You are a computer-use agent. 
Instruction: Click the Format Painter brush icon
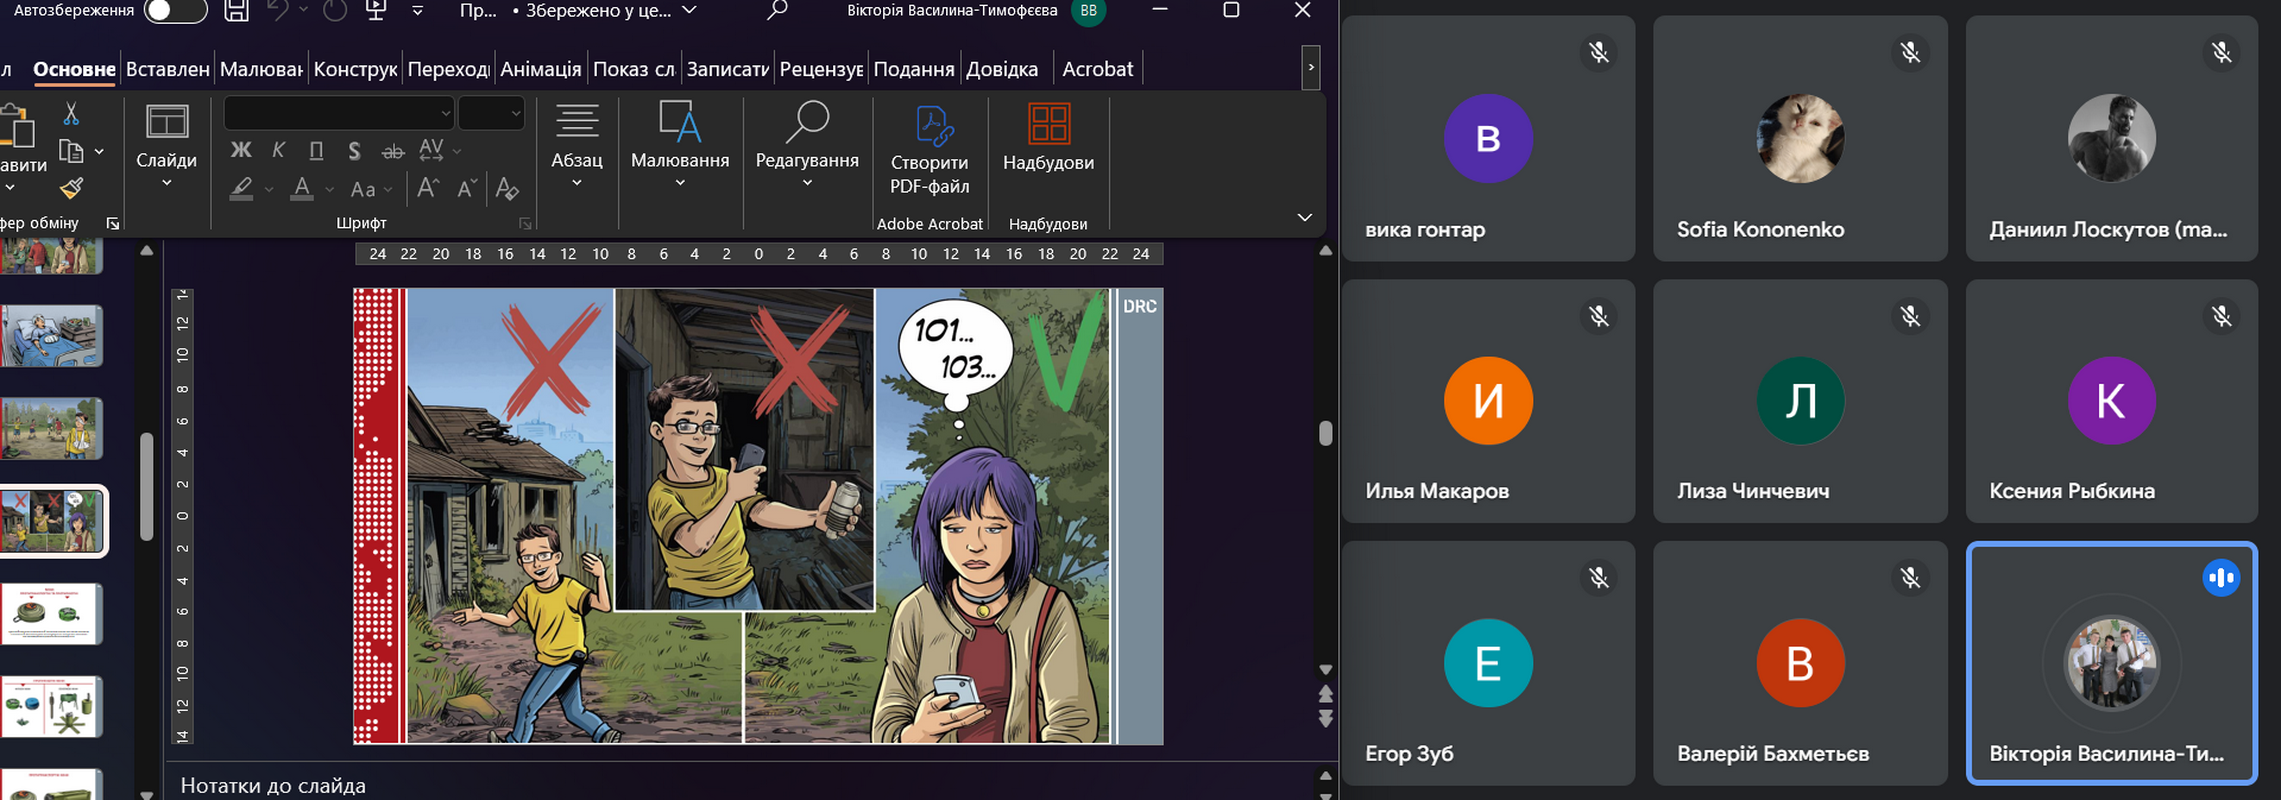click(71, 188)
